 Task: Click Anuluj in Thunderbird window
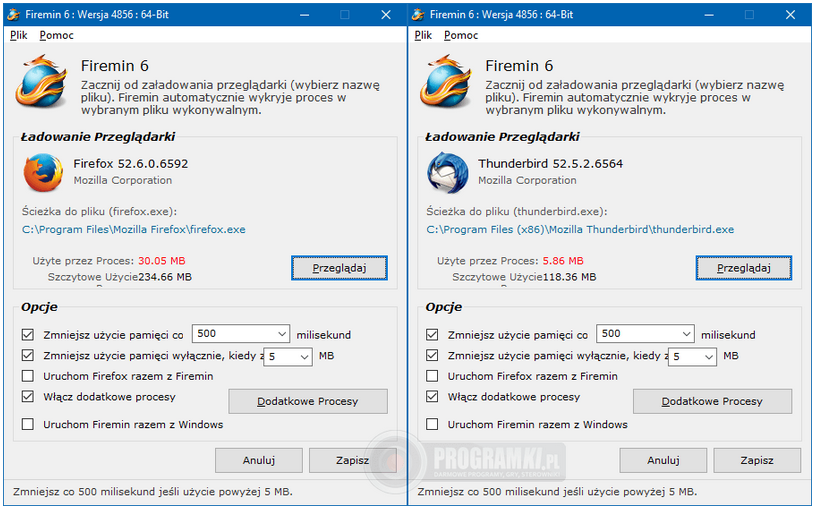point(663,460)
